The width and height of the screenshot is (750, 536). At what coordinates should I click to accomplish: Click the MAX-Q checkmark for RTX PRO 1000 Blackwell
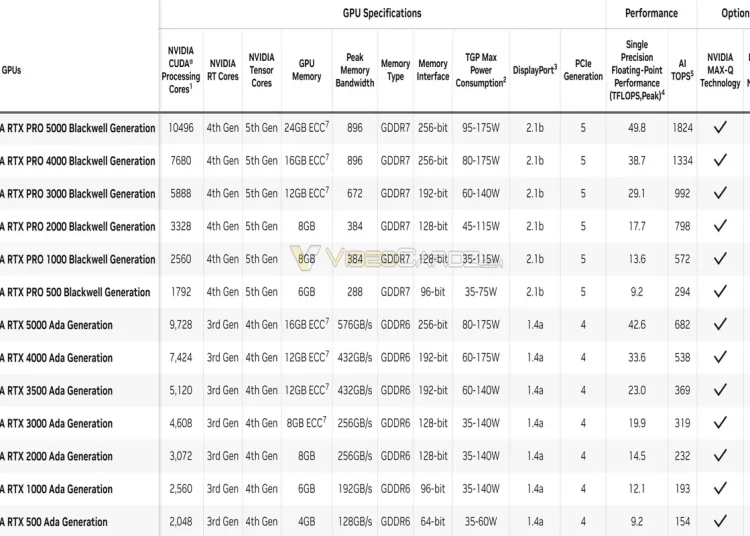pos(720,259)
